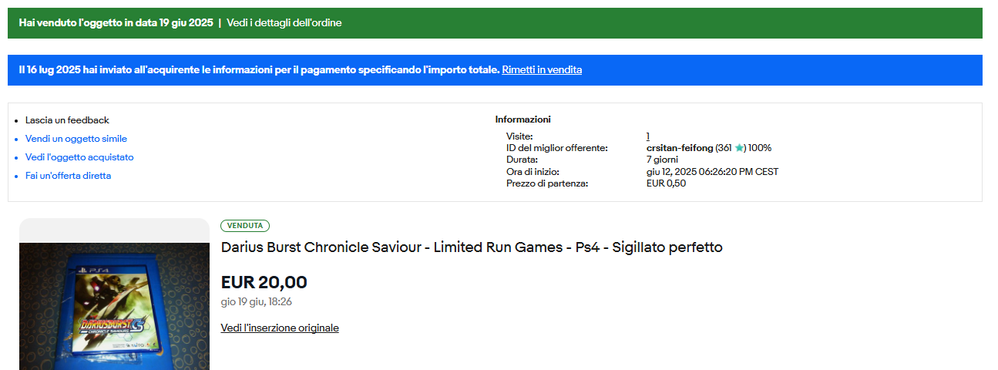Click the Darius Burst Chronicle Saviour title

coord(472,247)
